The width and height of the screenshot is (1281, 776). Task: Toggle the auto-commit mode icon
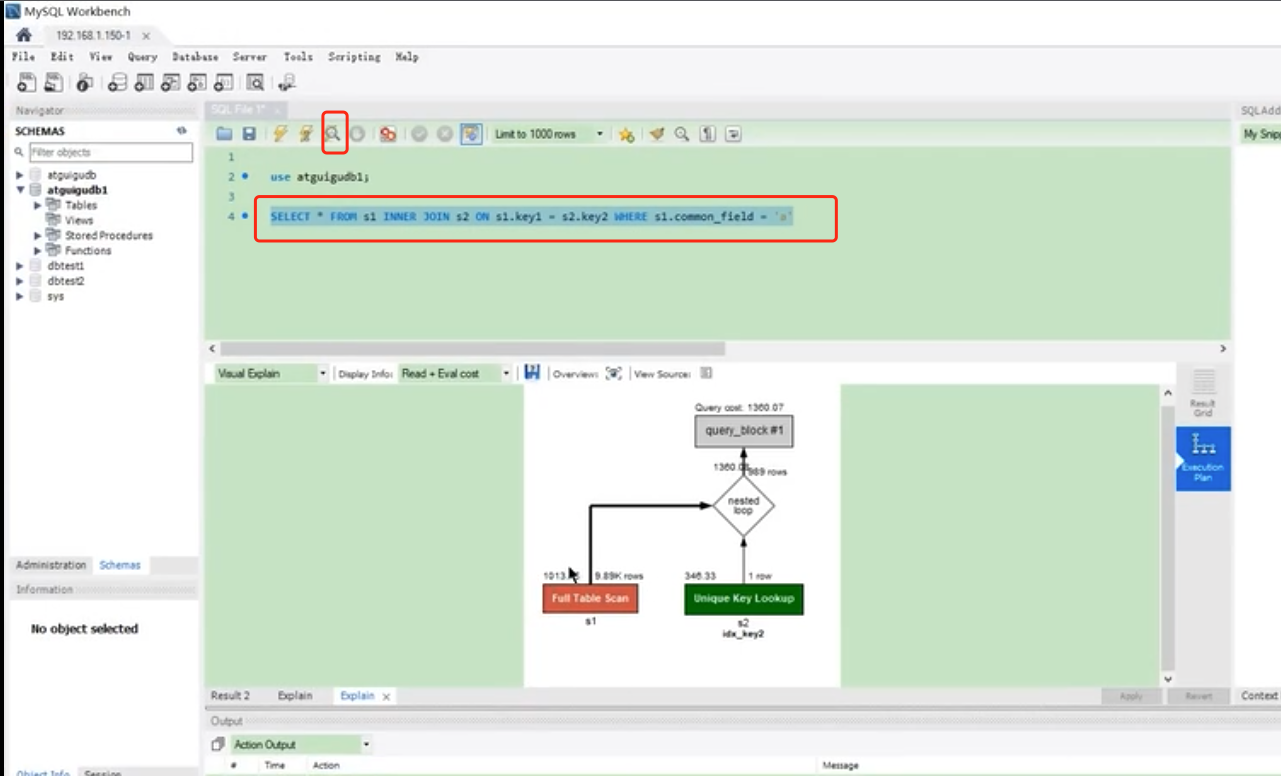(x=471, y=134)
